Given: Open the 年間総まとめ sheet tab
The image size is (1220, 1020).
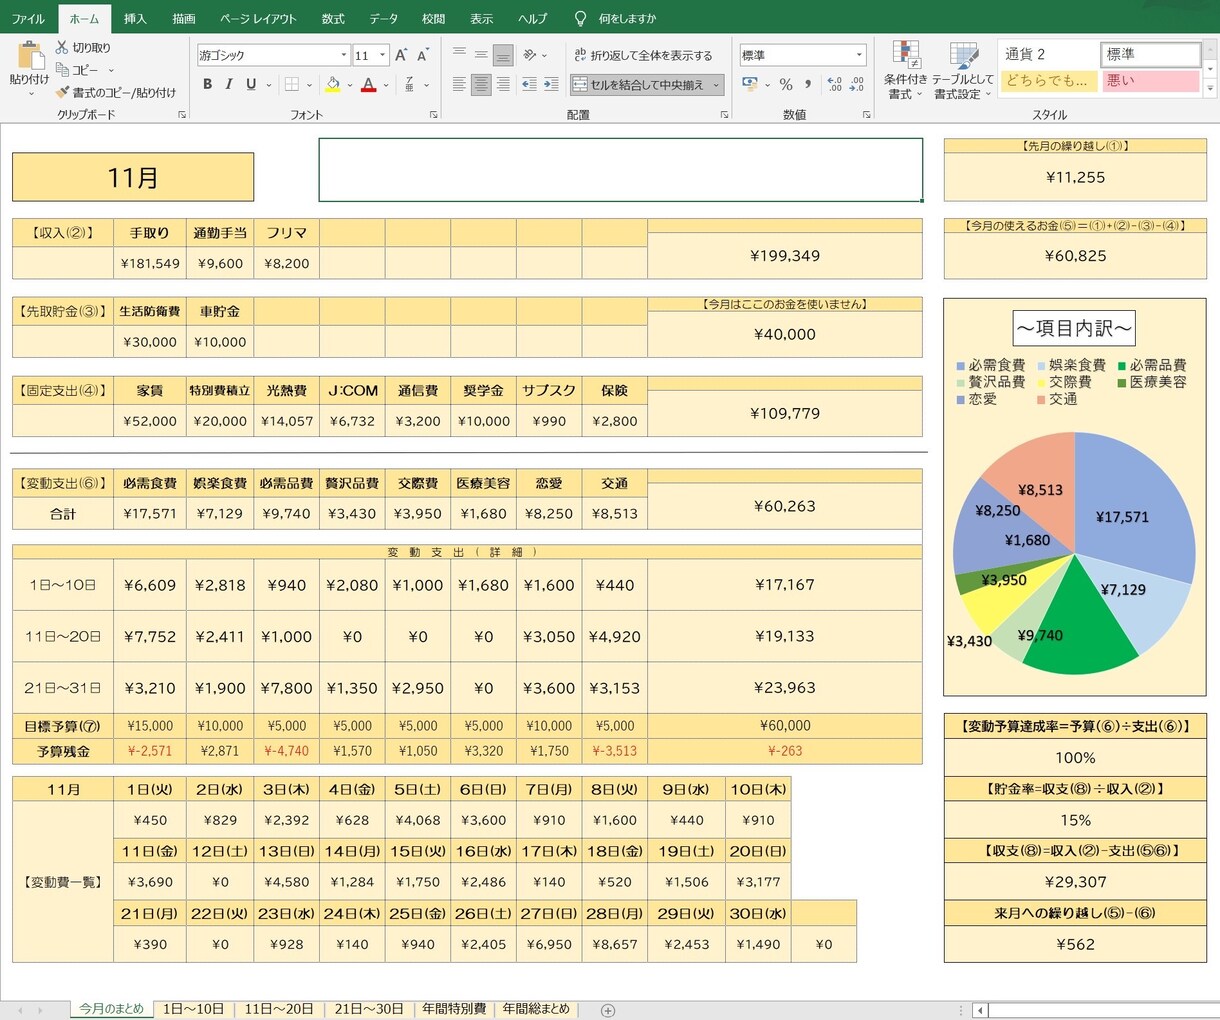Looking at the screenshot, I should (x=535, y=1009).
